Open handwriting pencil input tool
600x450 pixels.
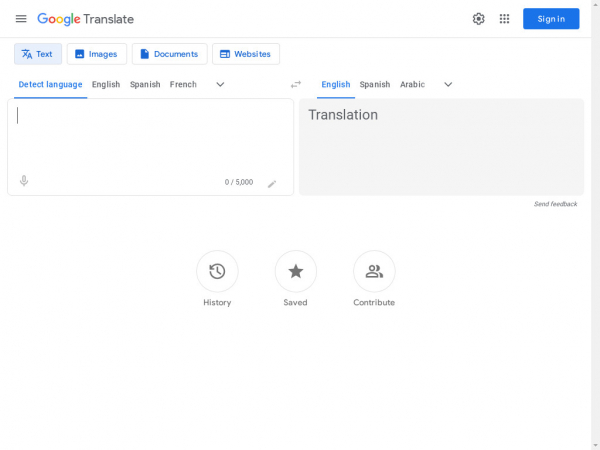pyautogui.click(x=272, y=184)
